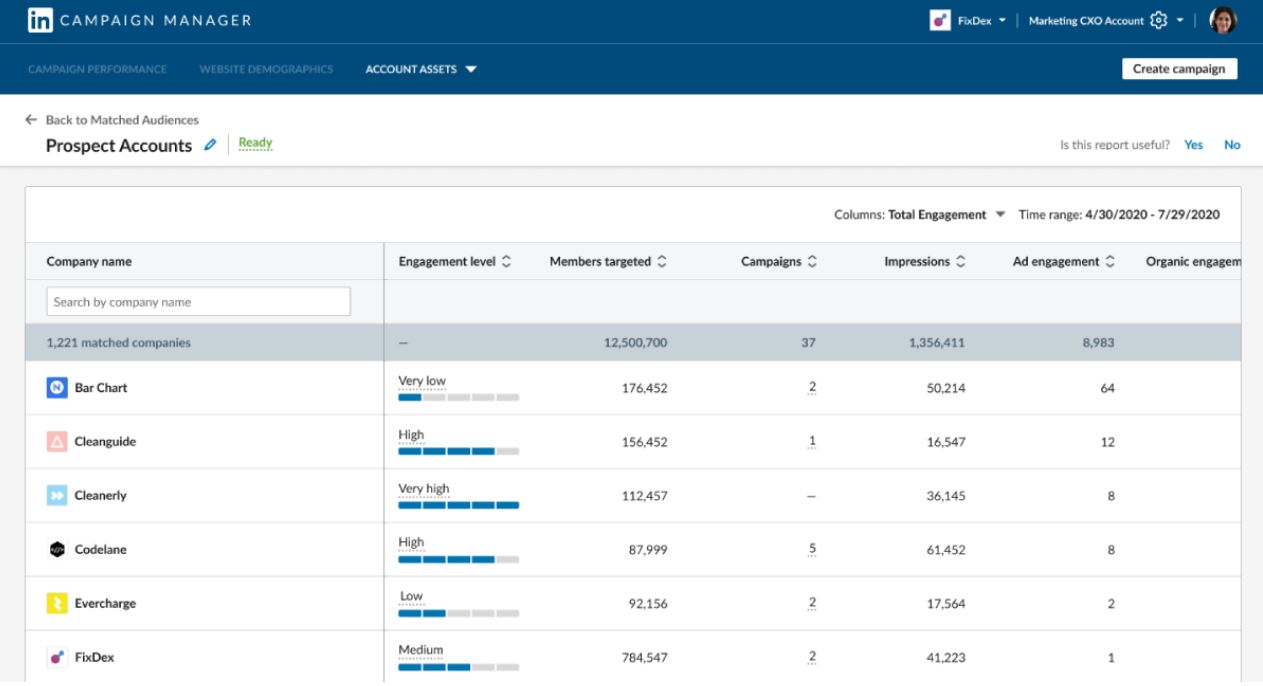
Task: Click the Codelane company logo
Action: tap(57, 549)
